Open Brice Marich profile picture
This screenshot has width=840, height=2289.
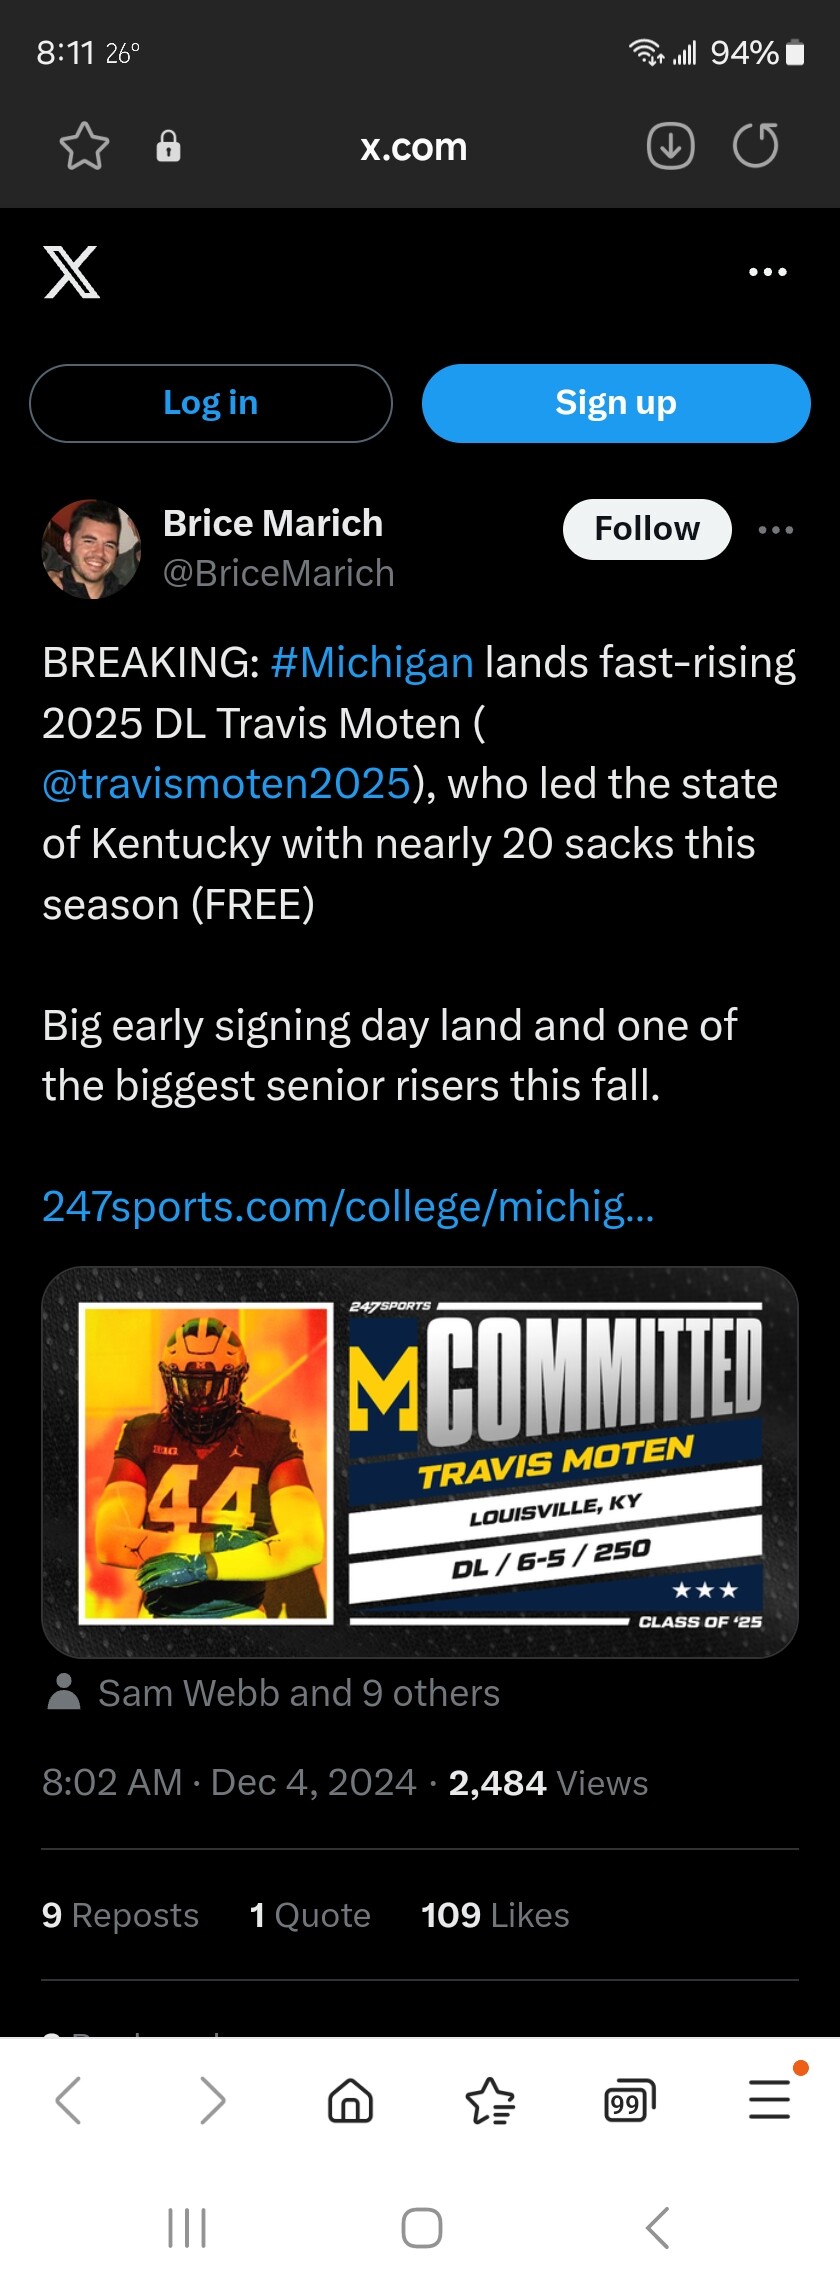pyautogui.click(x=91, y=549)
